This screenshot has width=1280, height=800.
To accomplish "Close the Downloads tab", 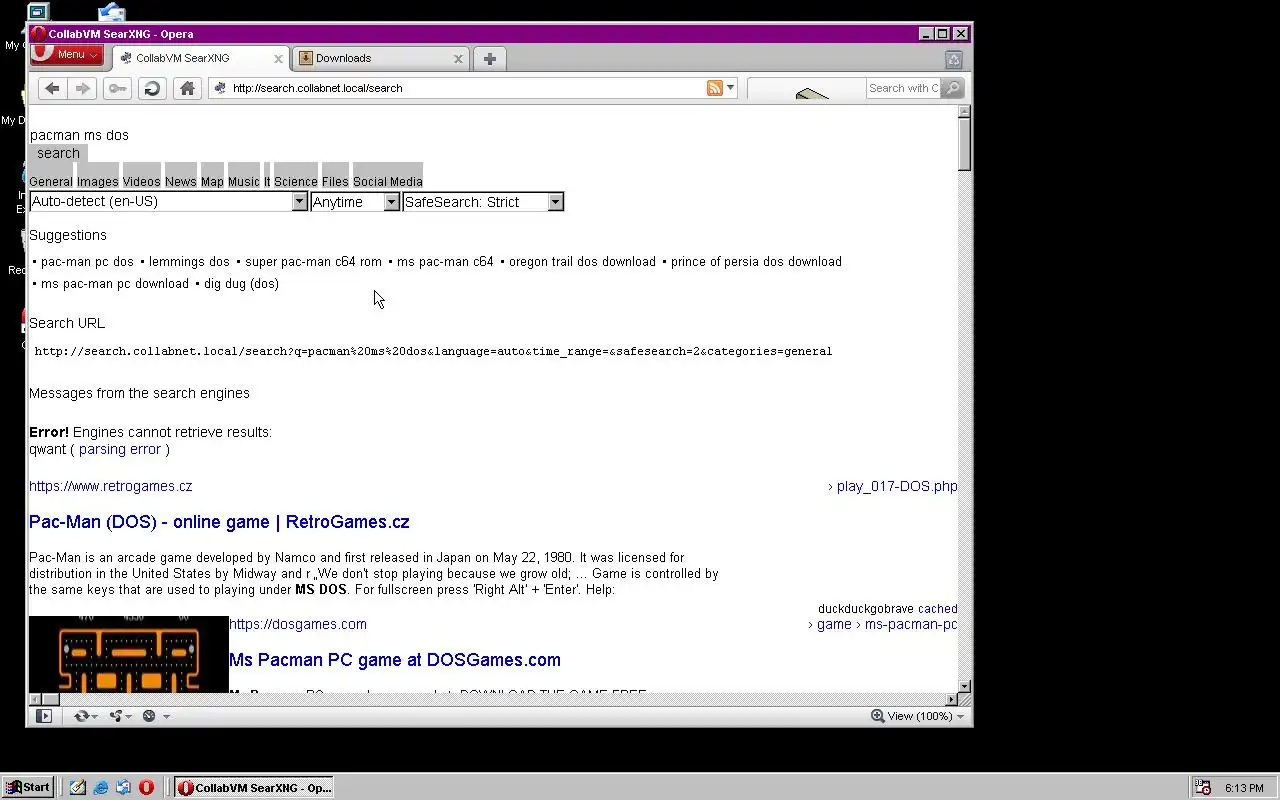I will (458, 59).
